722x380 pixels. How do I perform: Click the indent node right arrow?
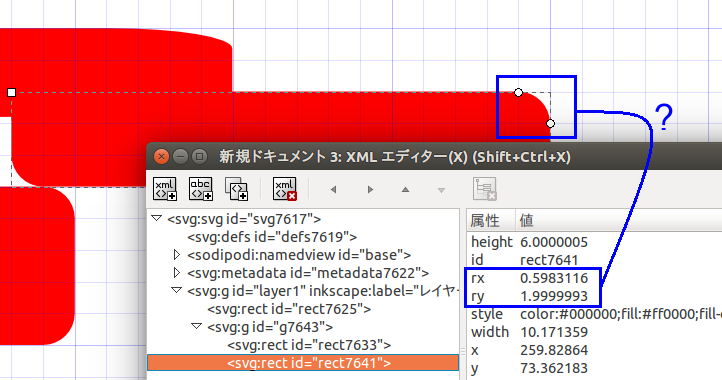(x=370, y=190)
